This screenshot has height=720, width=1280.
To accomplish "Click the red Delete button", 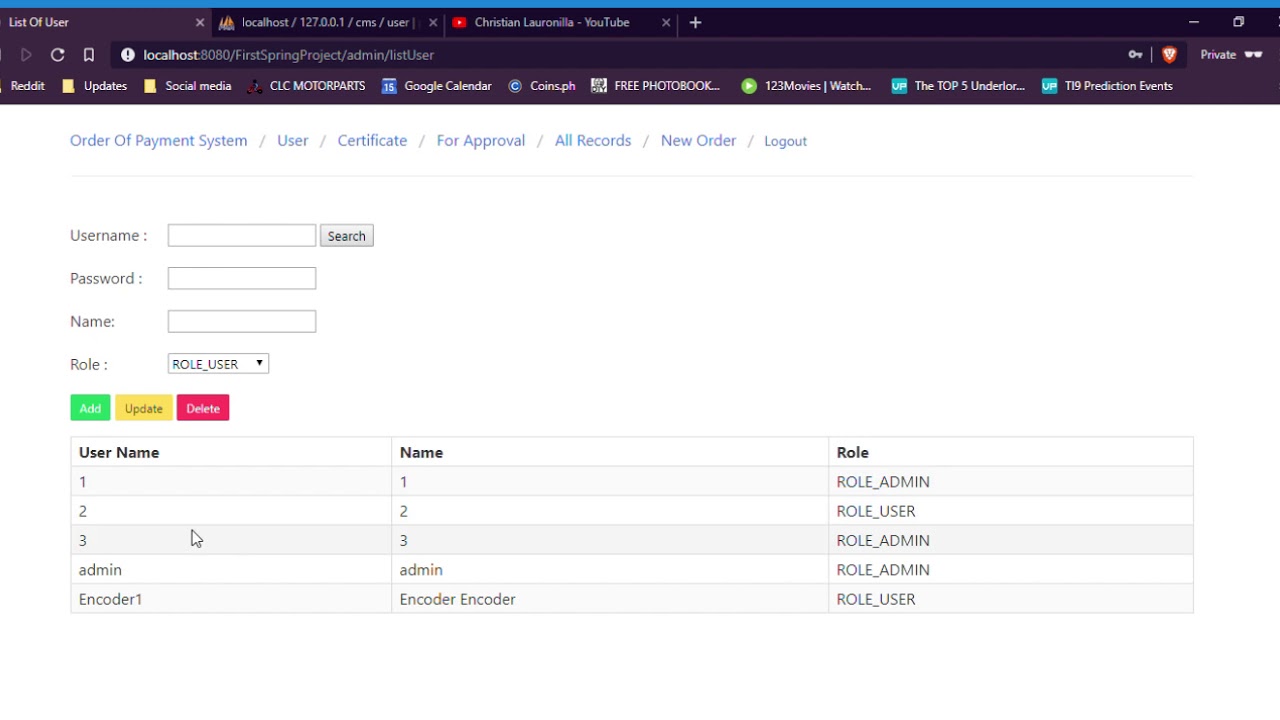I will tap(203, 408).
